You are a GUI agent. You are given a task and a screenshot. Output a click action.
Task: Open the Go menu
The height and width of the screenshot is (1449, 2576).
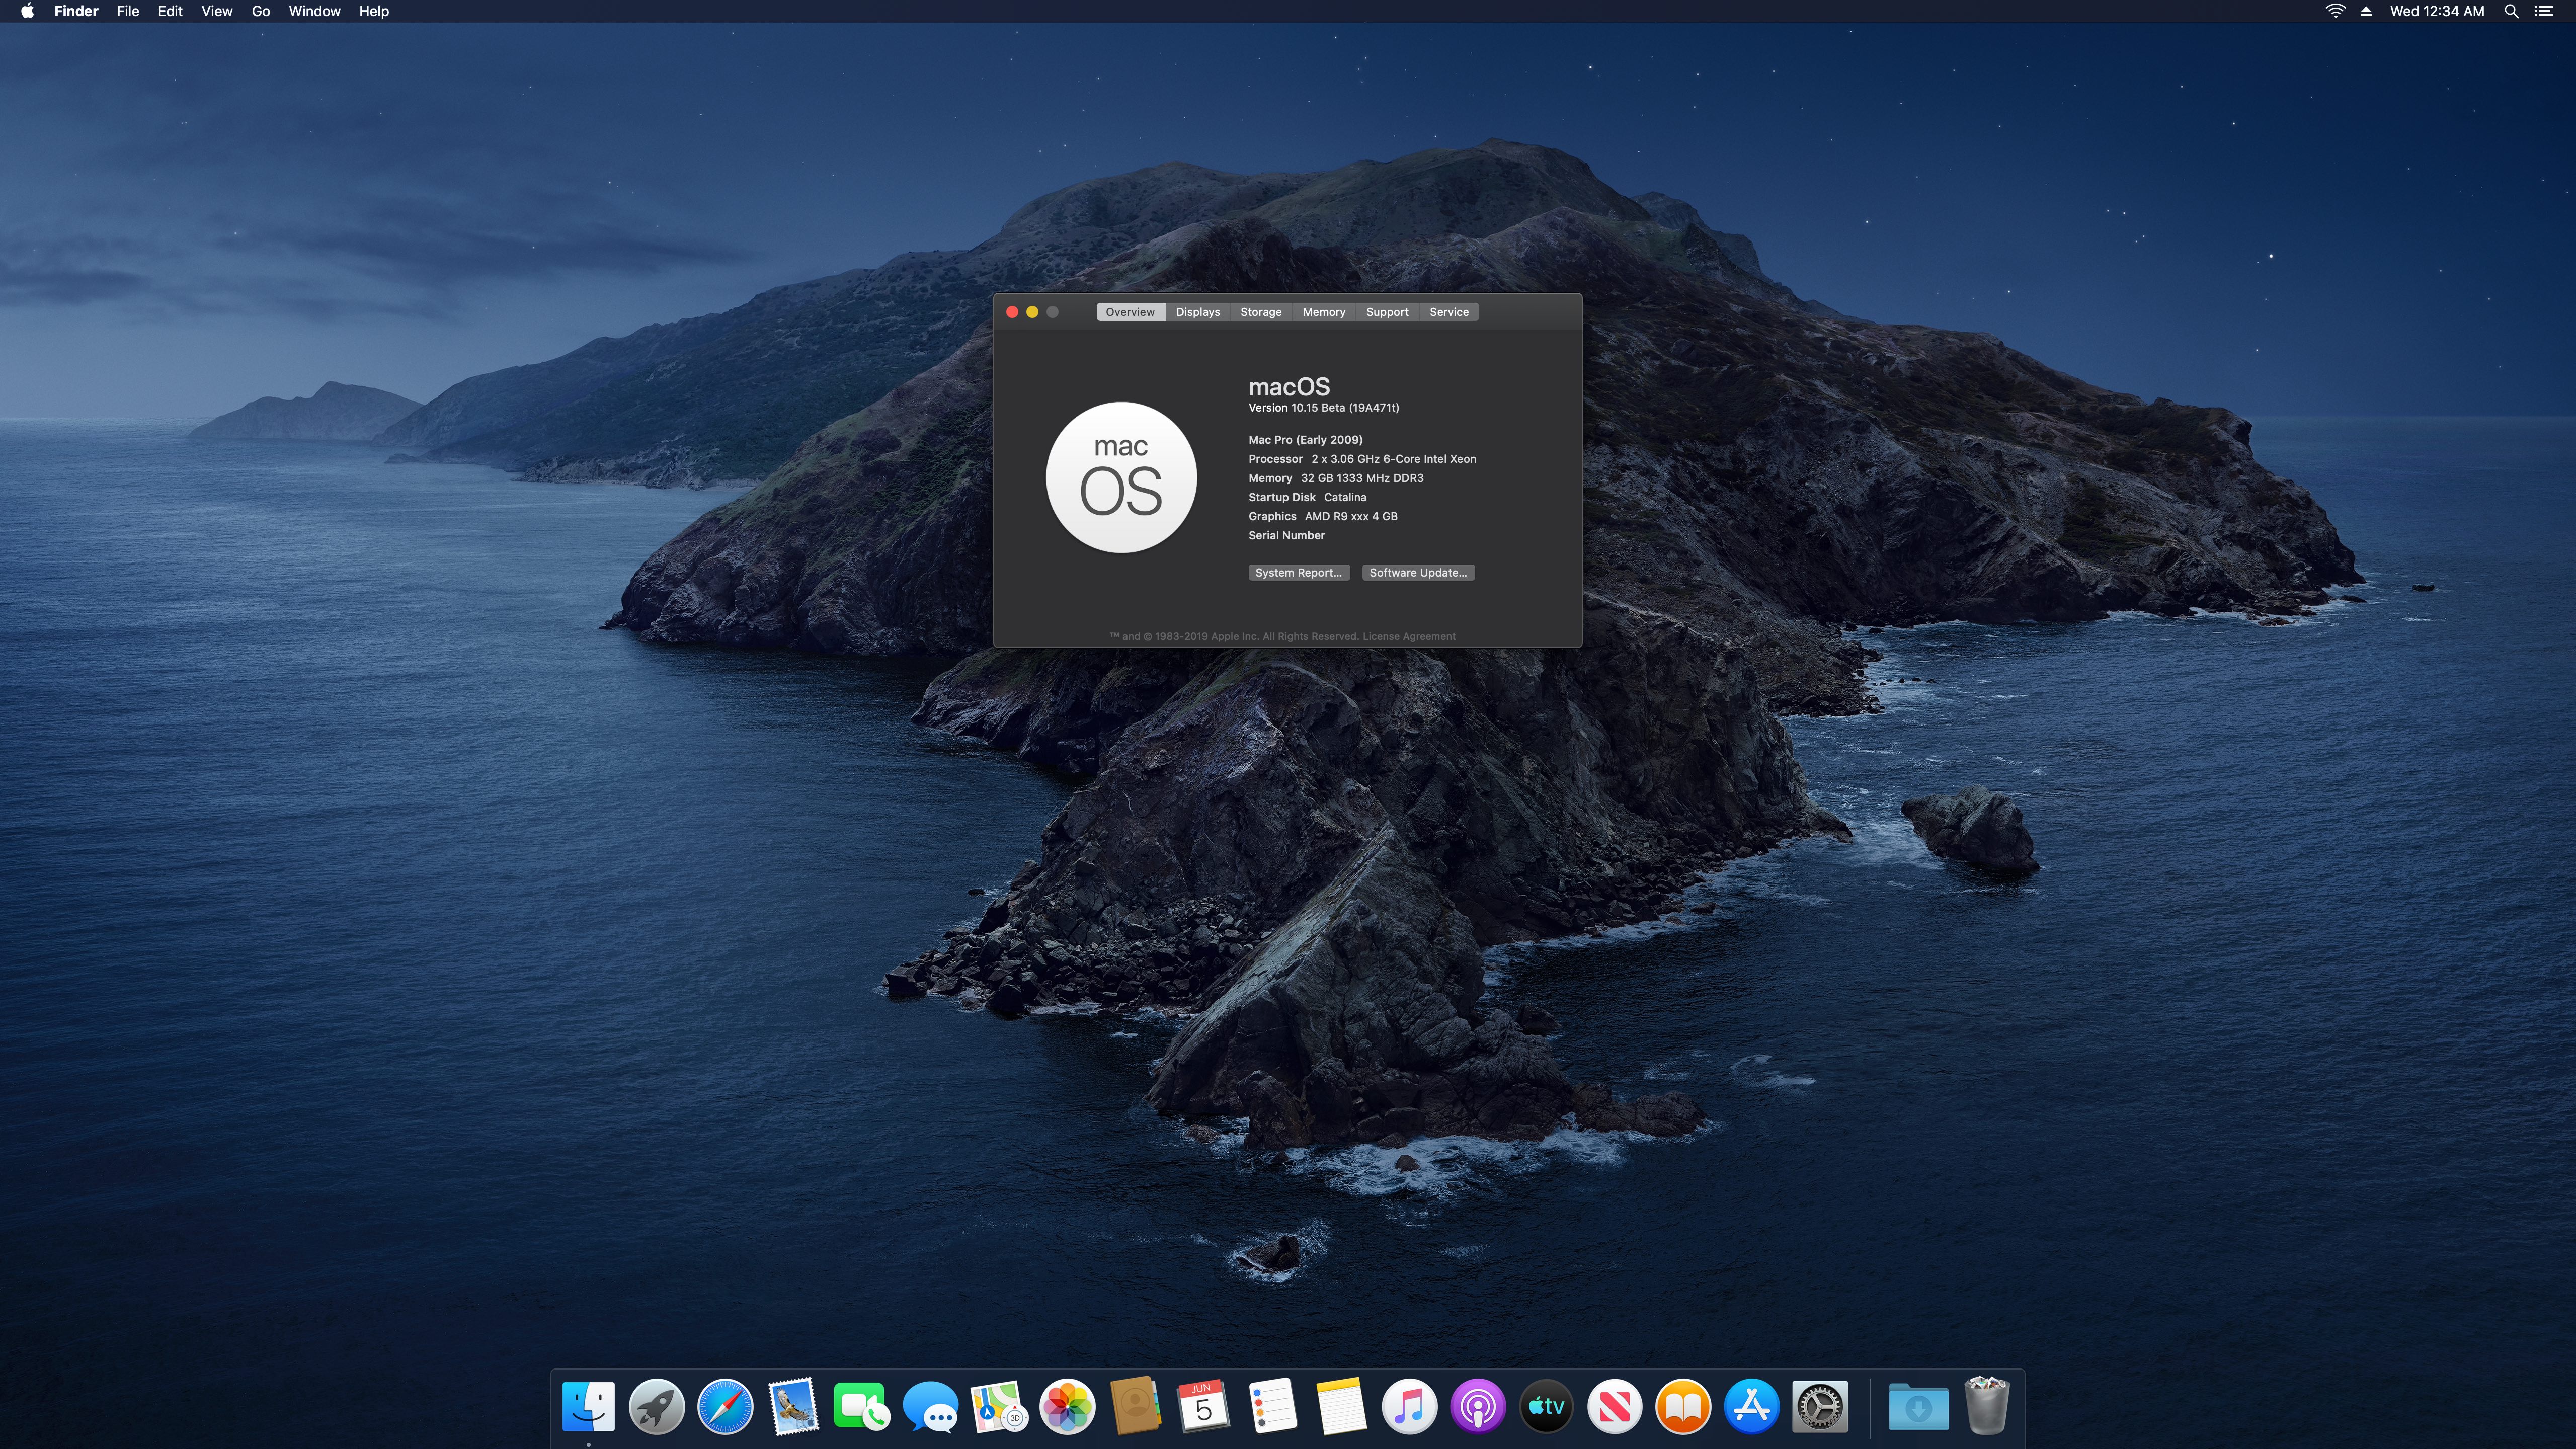[x=261, y=11]
